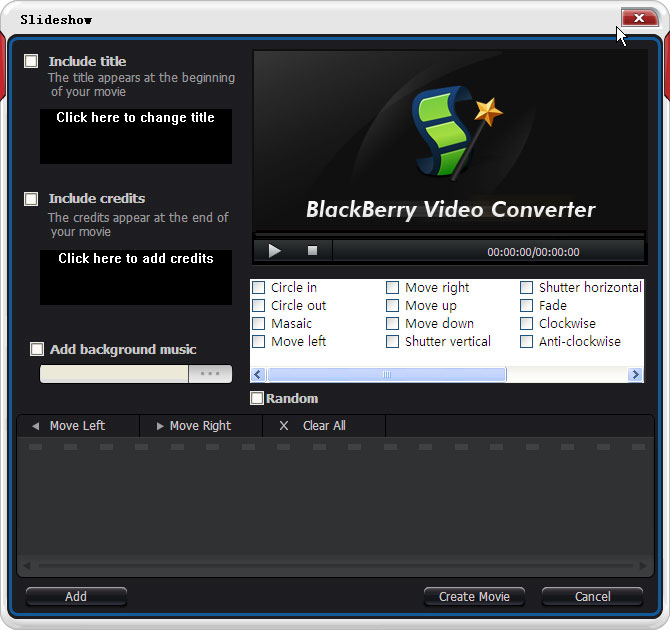Click the Move Left arrow icon
670x630 pixels.
(x=35, y=426)
